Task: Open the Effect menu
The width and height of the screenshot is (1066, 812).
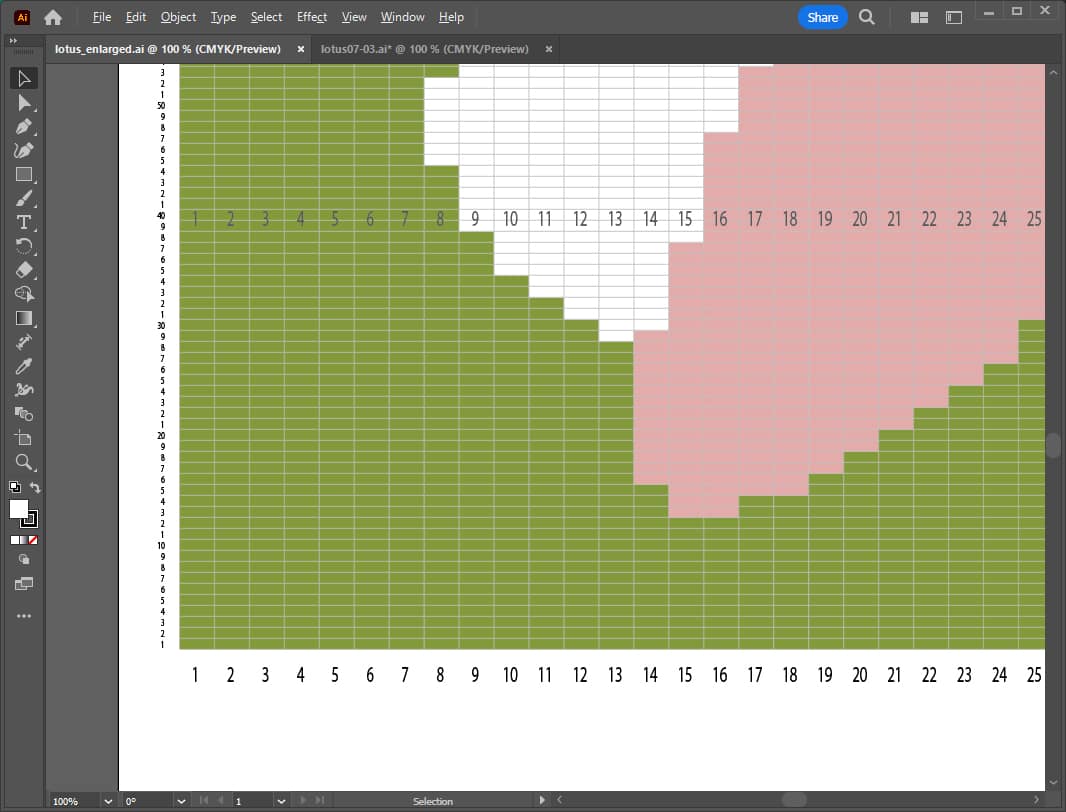Action: [312, 17]
